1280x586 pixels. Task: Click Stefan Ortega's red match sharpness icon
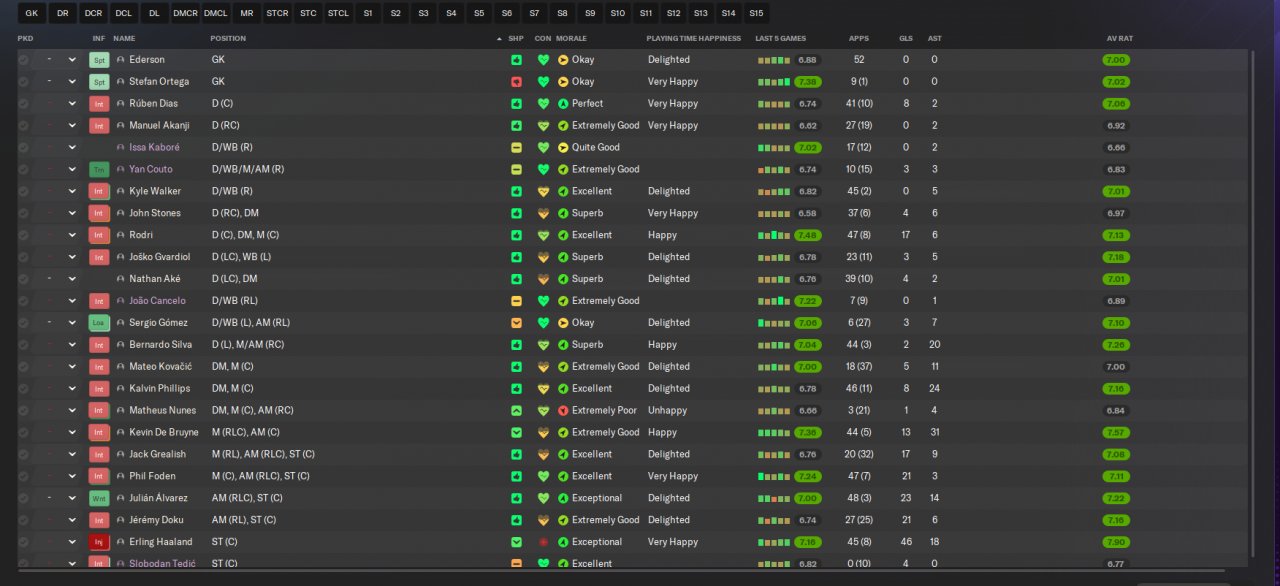point(516,82)
